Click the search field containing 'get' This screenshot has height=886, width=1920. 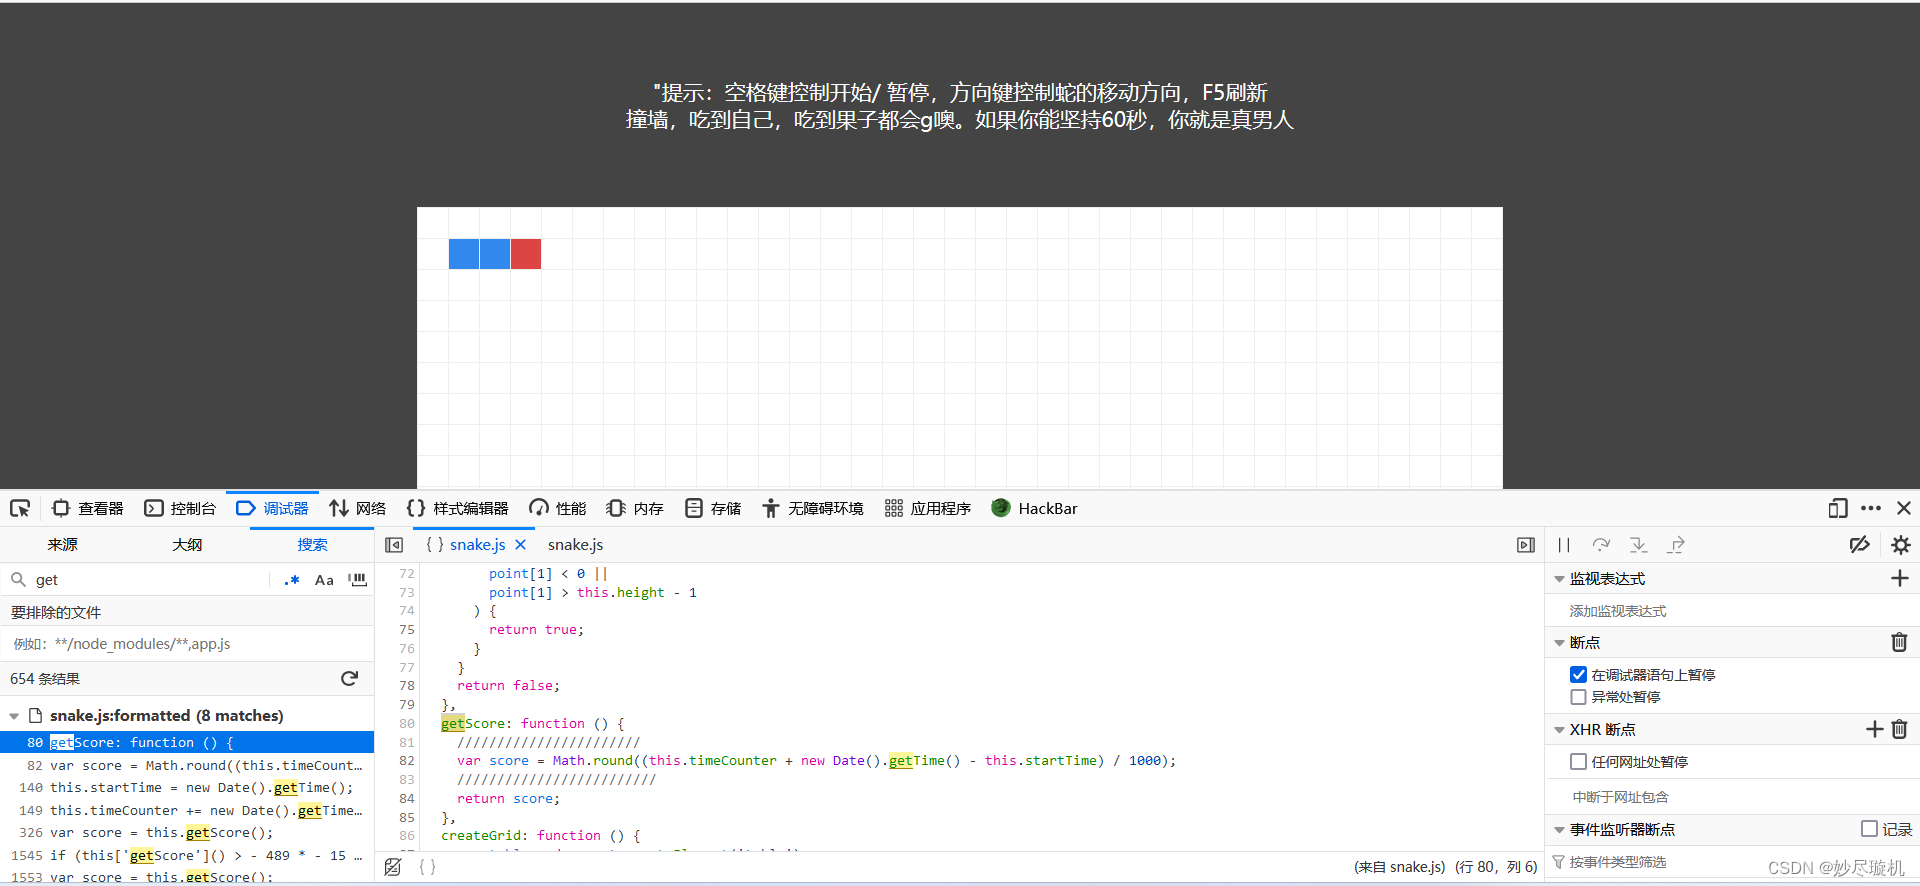click(x=150, y=579)
